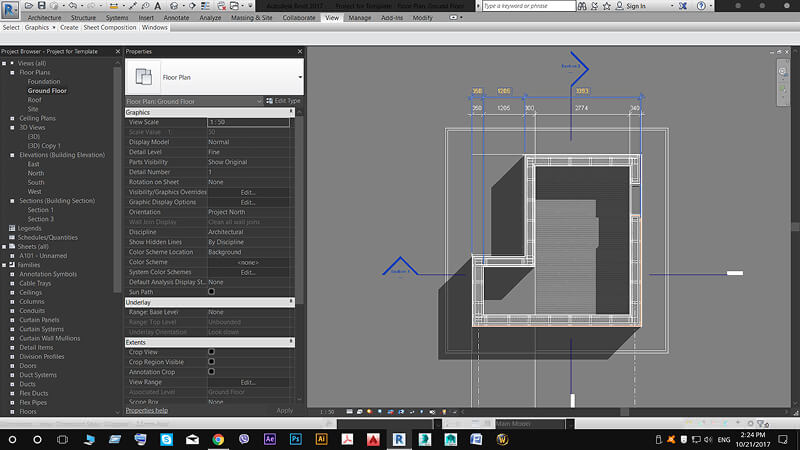The width and height of the screenshot is (800, 450).
Task: Click the Revit icon in the taskbar
Action: tap(400, 439)
